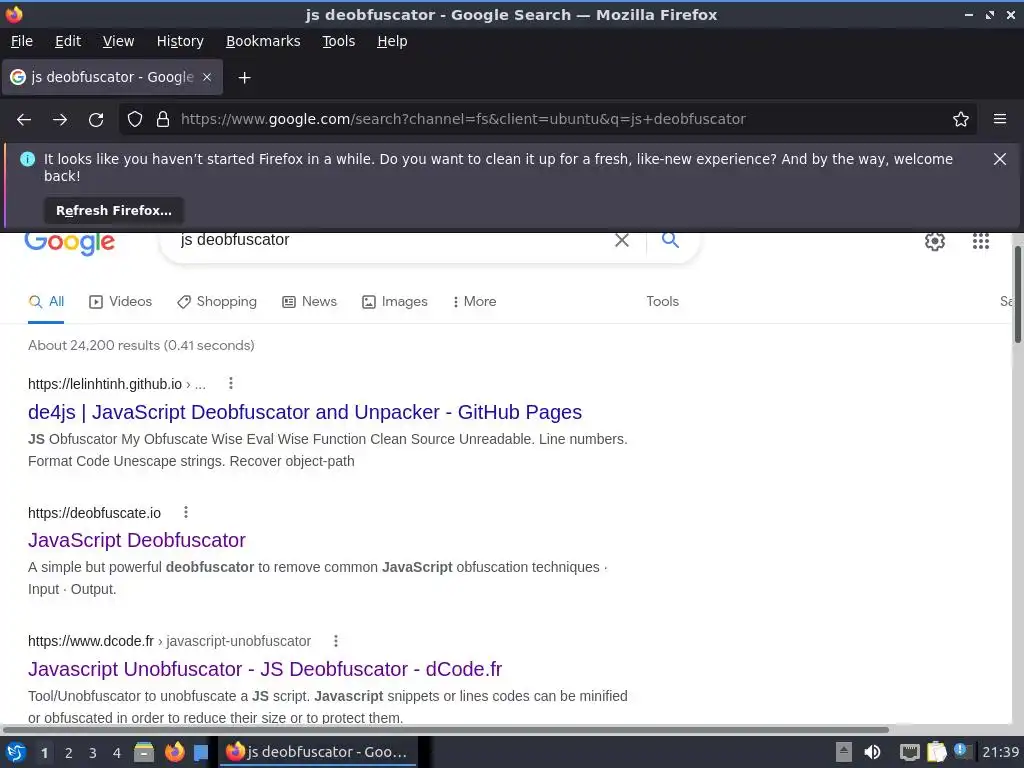The height and width of the screenshot is (768, 1024).
Task: Clear the Google search box text
Action: click(x=622, y=240)
